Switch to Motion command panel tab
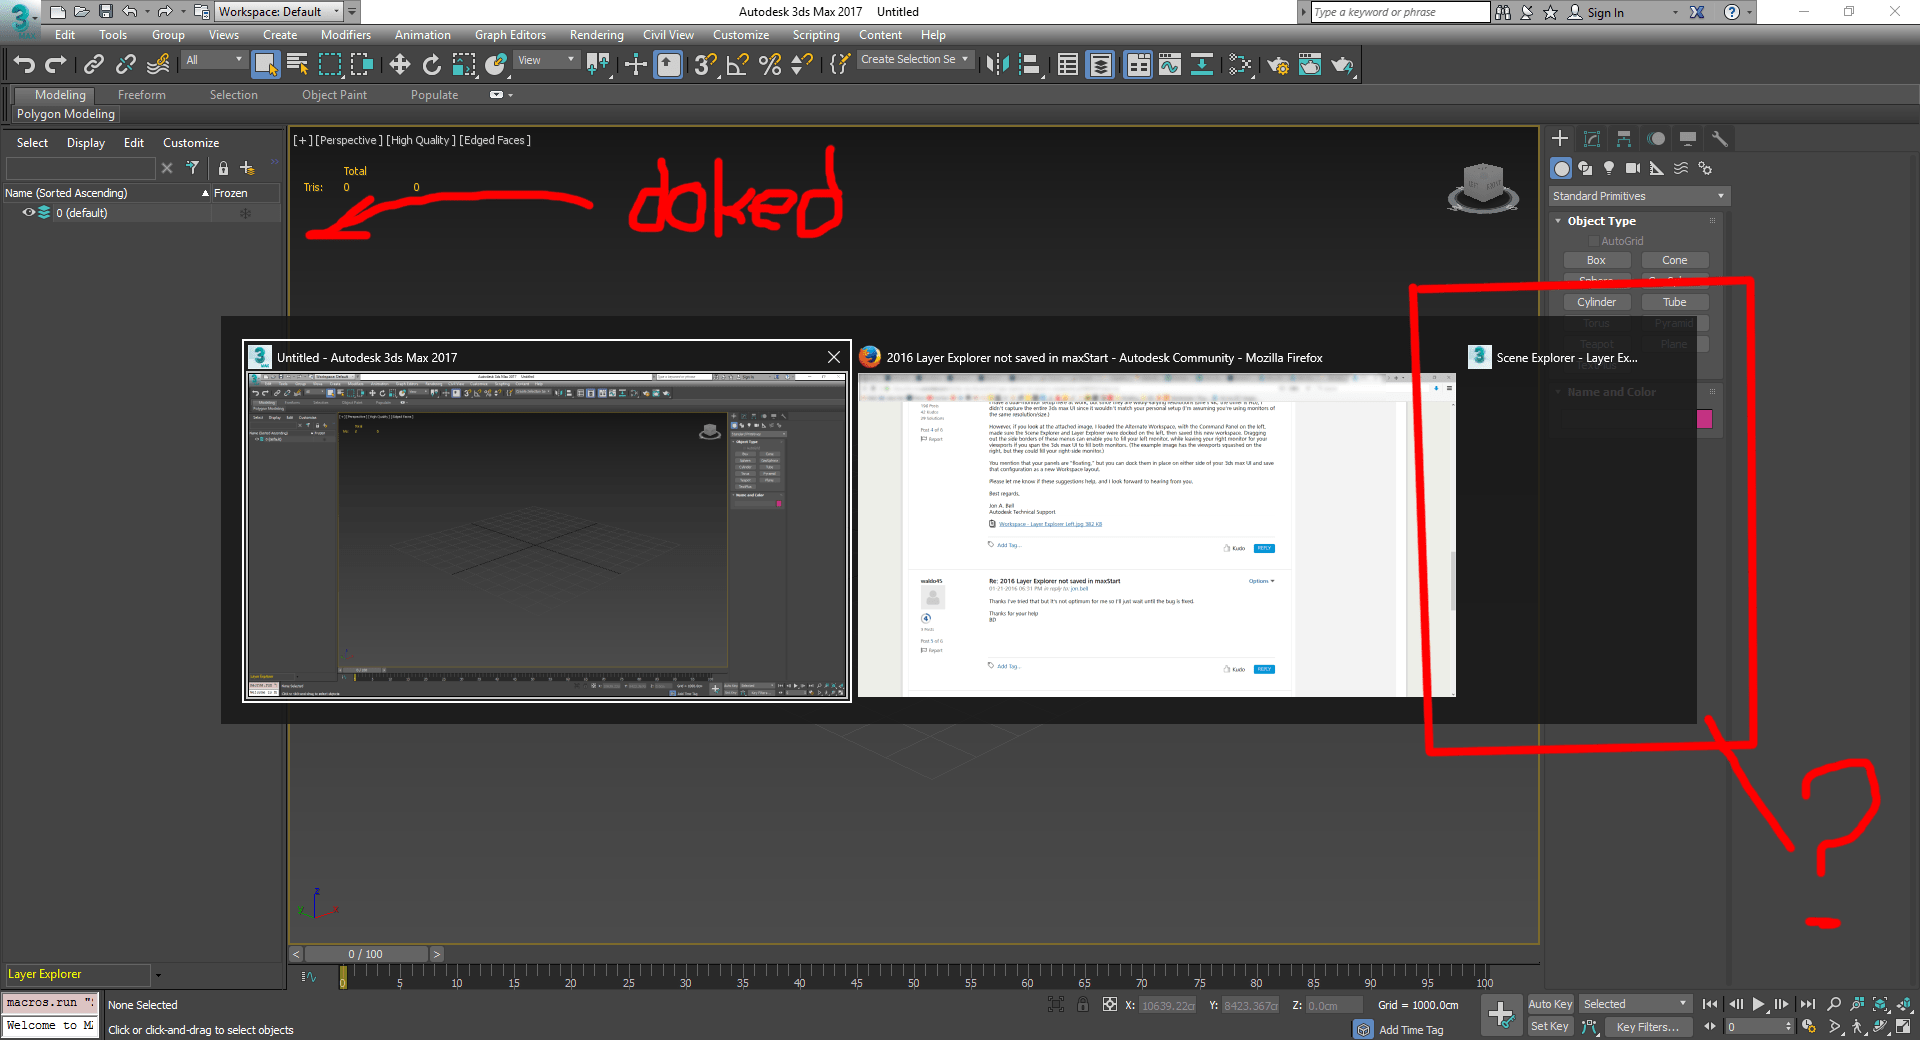The height and width of the screenshot is (1040, 1920). 1656,139
